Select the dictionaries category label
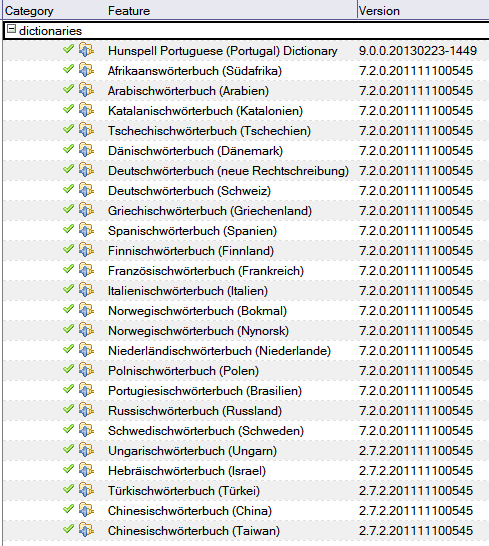The image size is (489, 546). (51, 31)
